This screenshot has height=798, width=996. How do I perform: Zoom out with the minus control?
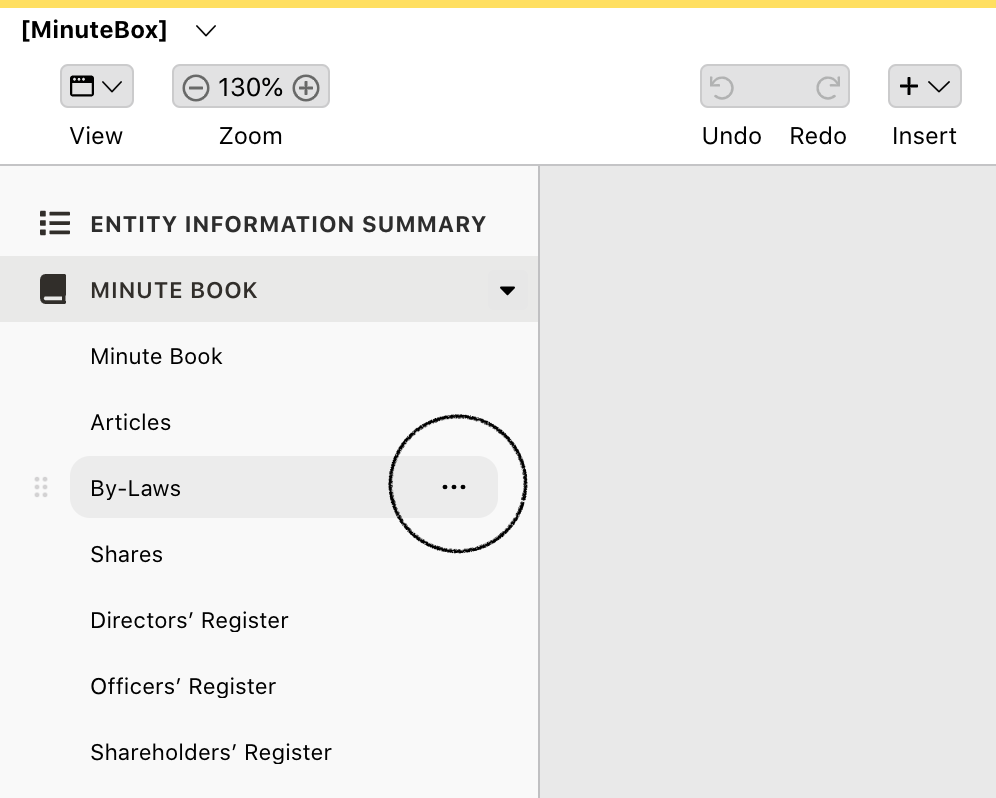(x=196, y=87)
